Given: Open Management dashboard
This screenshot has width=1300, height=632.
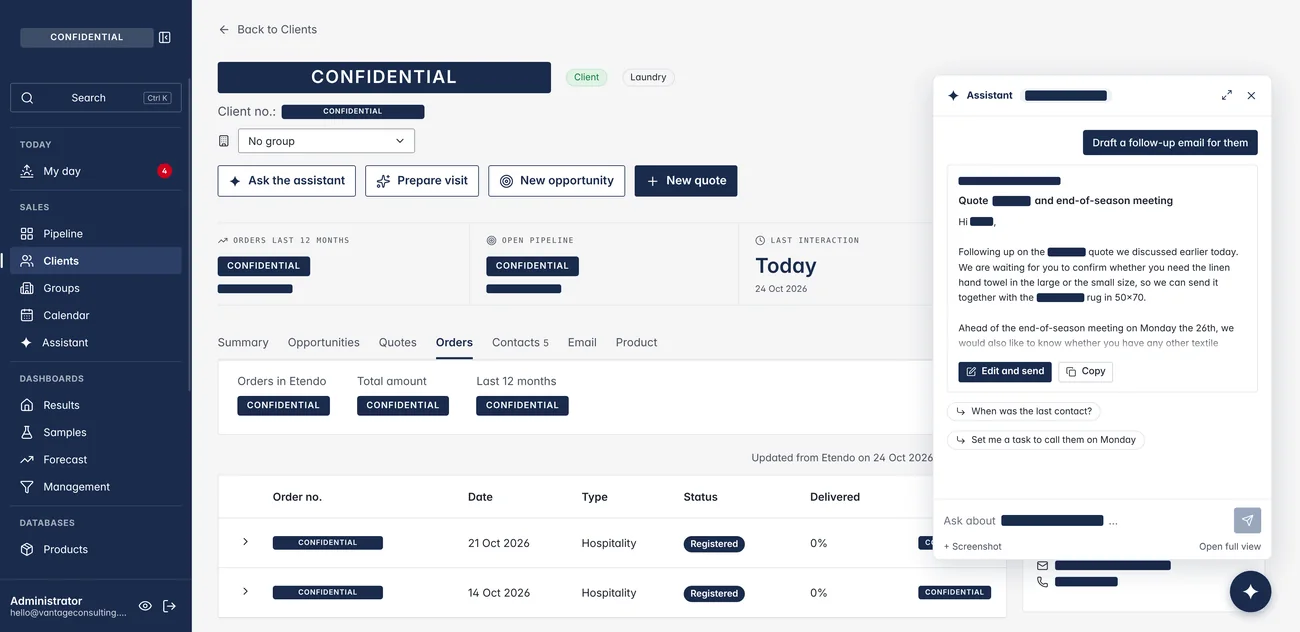Looking at the screenshot, I should coord(96,486).
